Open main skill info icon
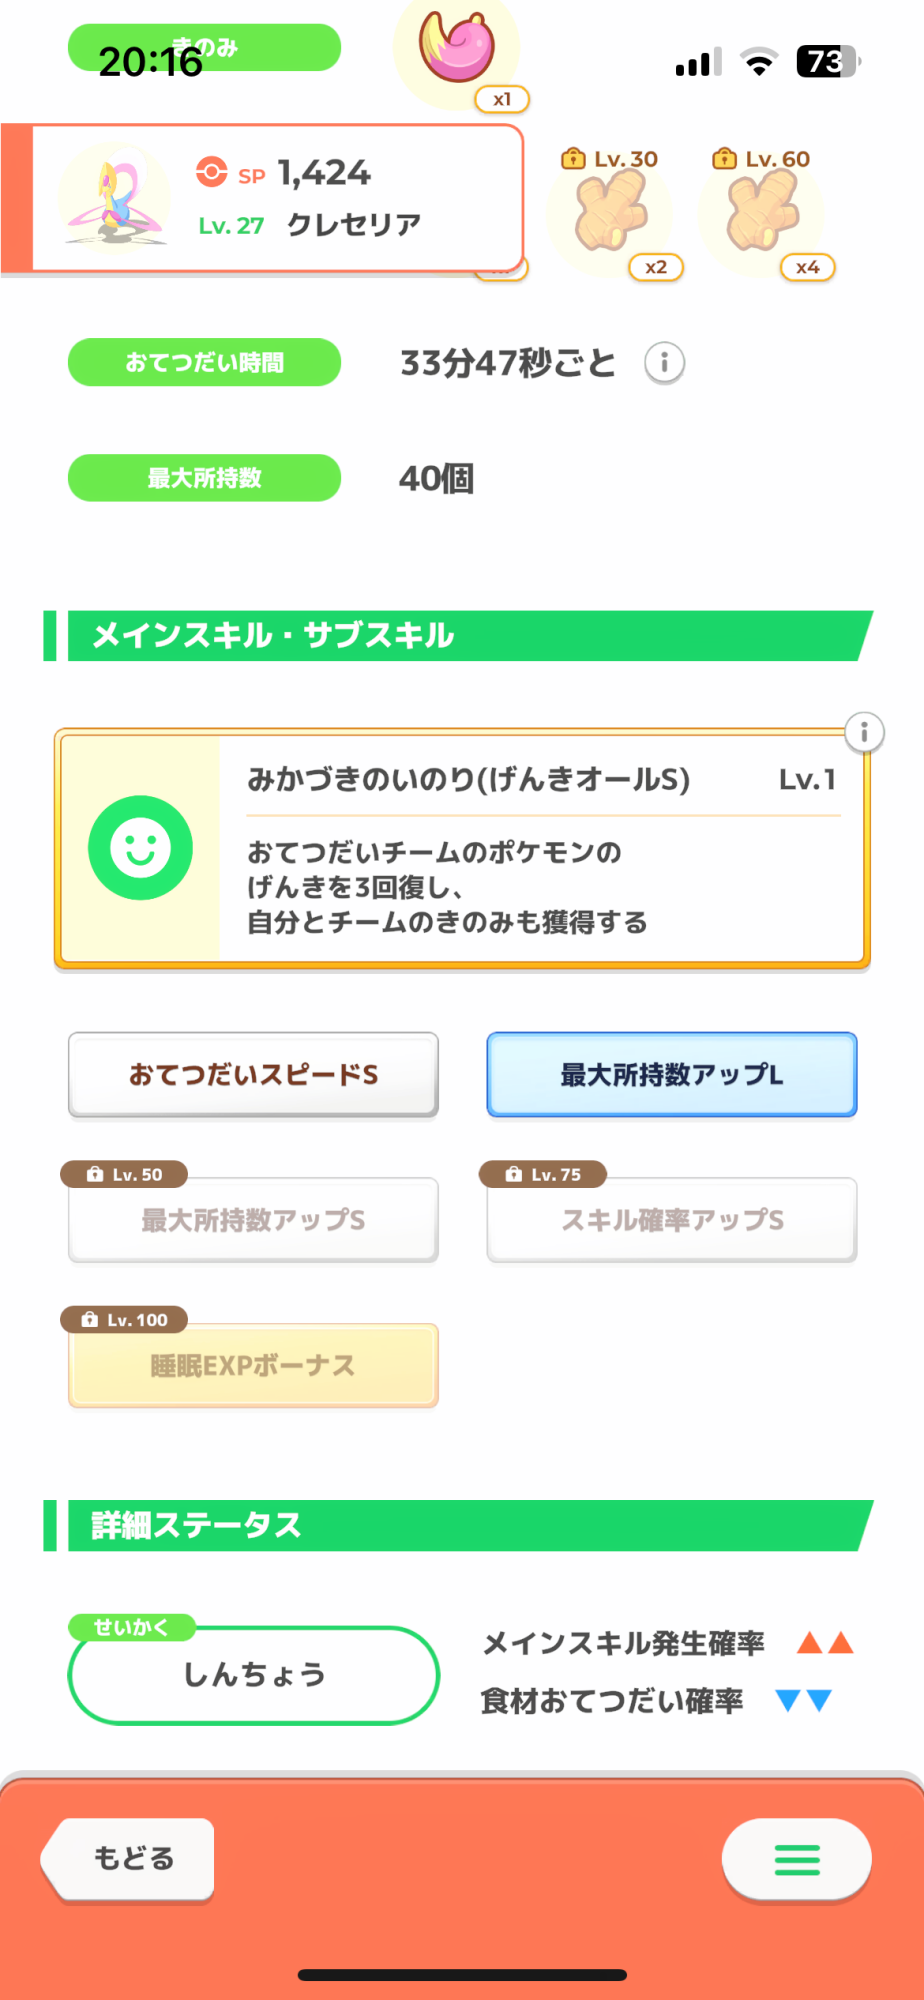 [x=864, y=732]
